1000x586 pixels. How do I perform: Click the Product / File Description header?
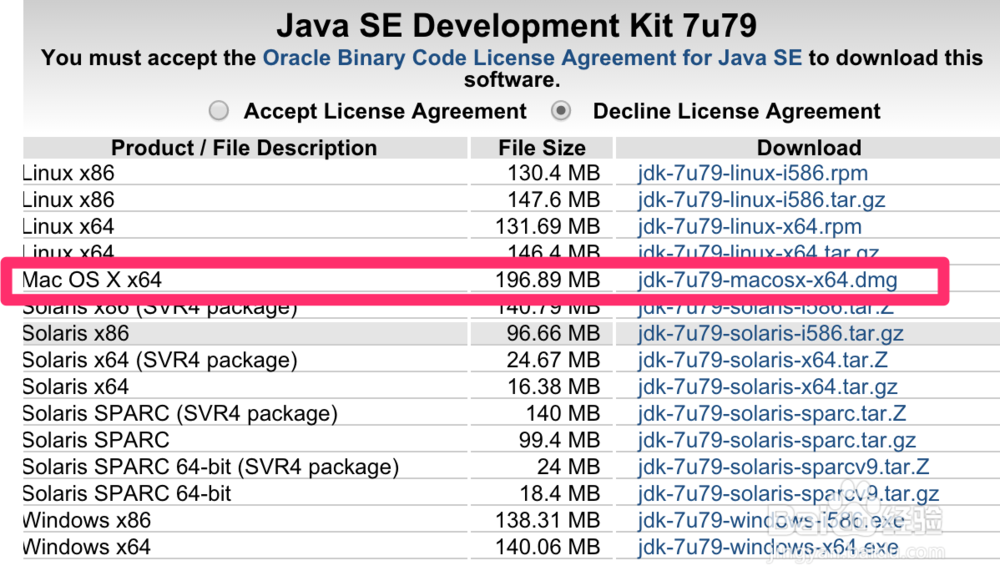coord(244,148)
